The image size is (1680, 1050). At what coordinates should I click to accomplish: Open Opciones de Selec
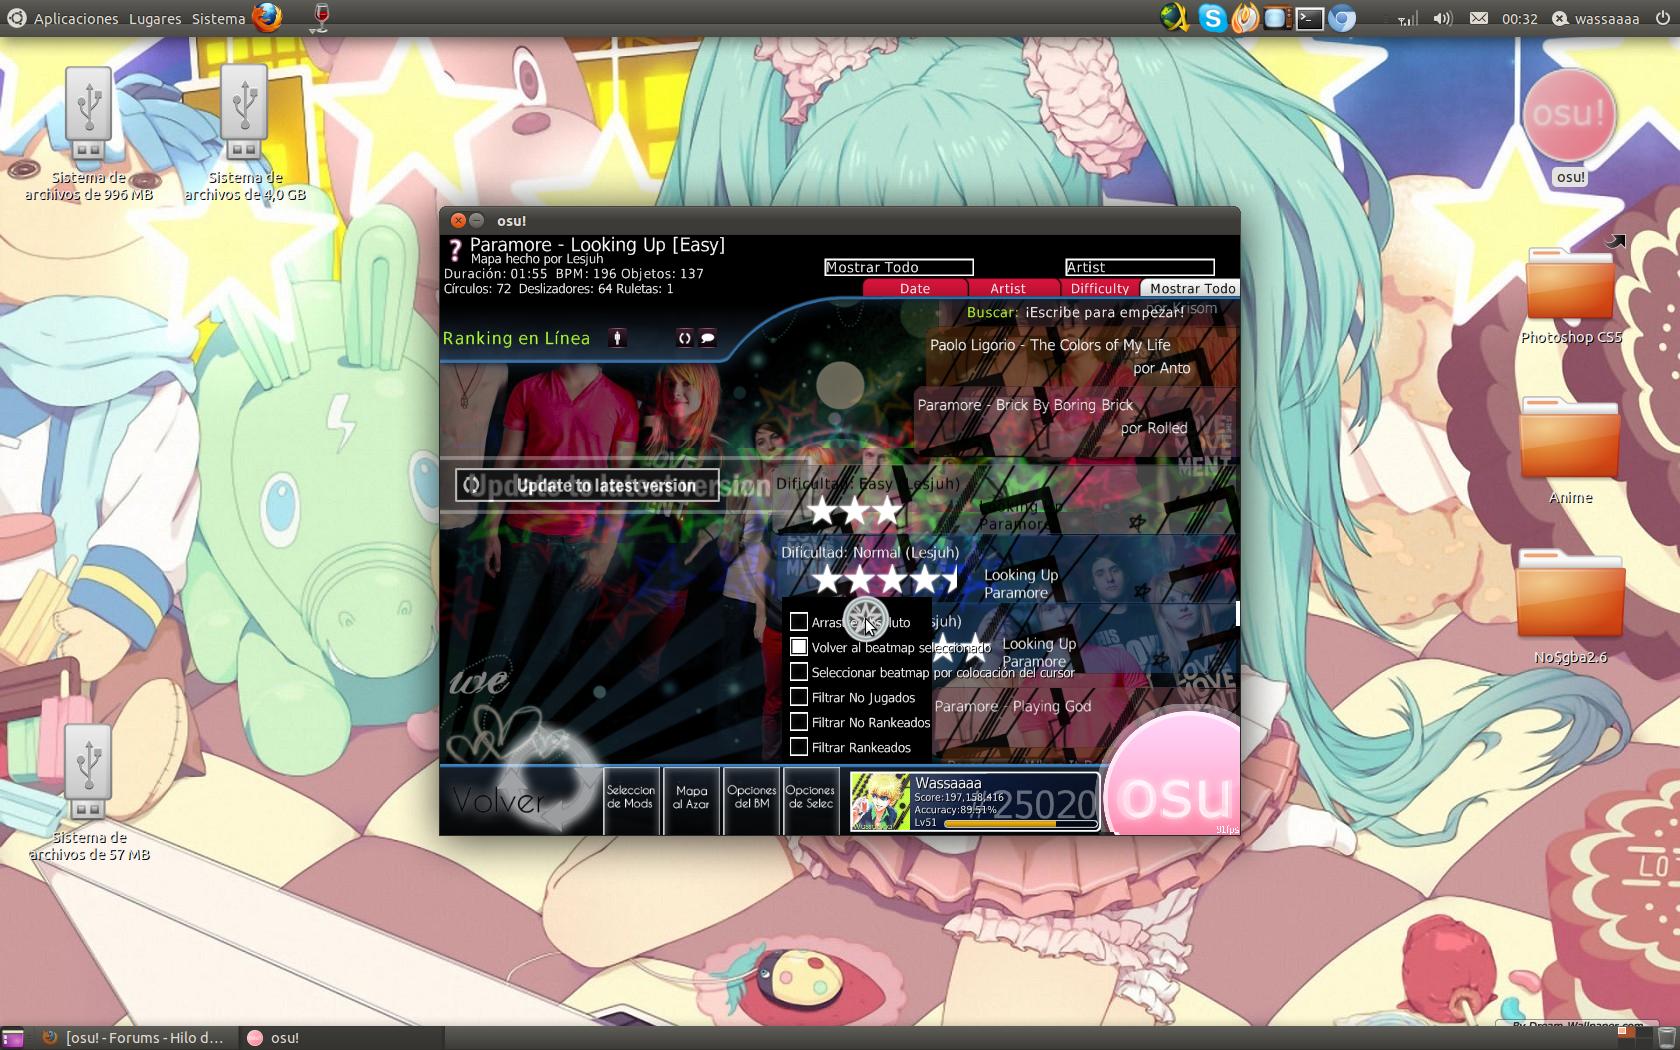click(810, 799)
